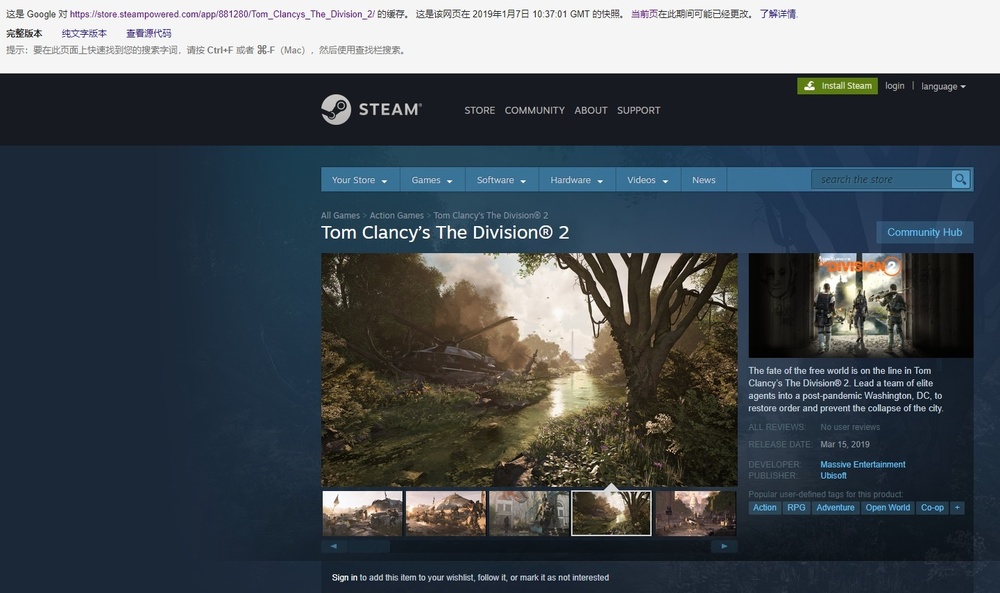Click the thumbnail strip scrollbar track
Screen dimensions: 1000x593
tap(550, 546)
